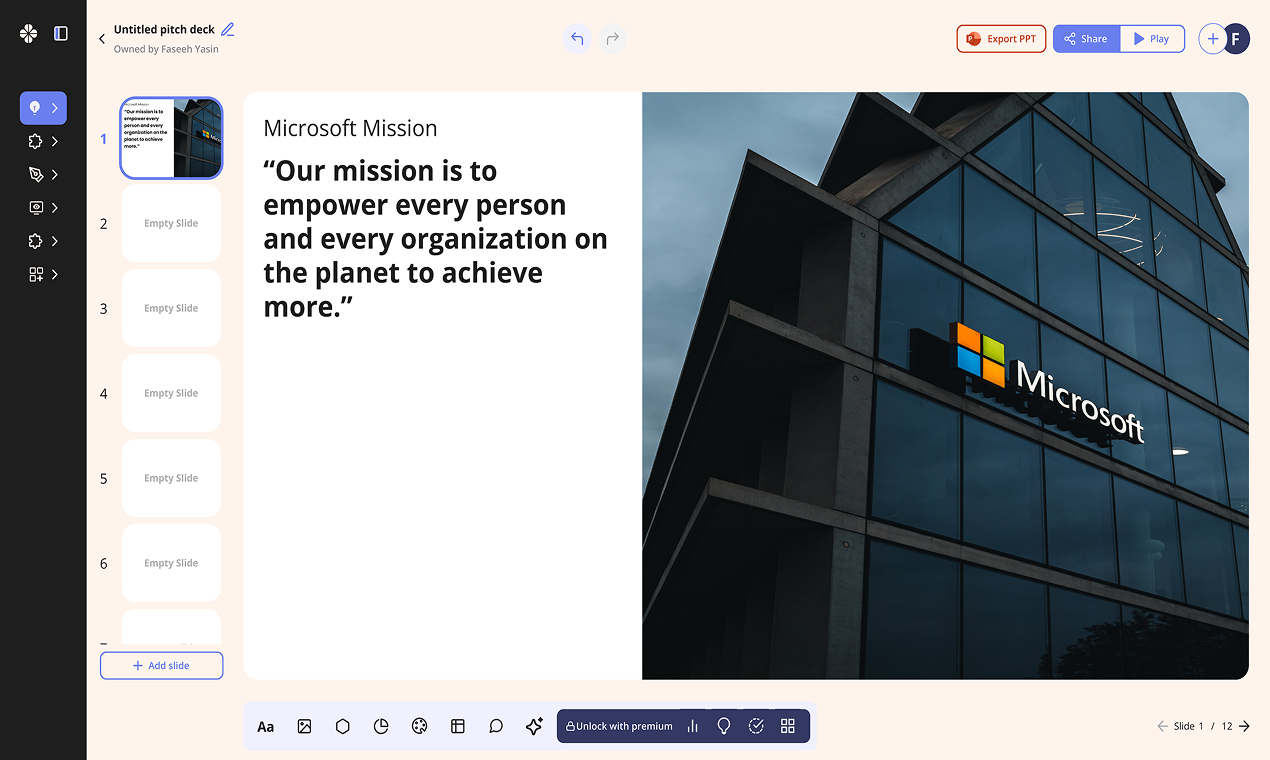Open the AI sparkle tool
1270x760 pixels.
[x=534, y=727]
